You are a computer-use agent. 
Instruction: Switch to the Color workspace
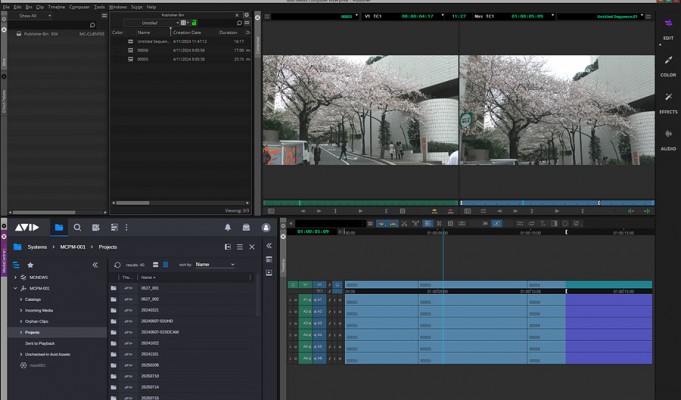pos(668,62)
